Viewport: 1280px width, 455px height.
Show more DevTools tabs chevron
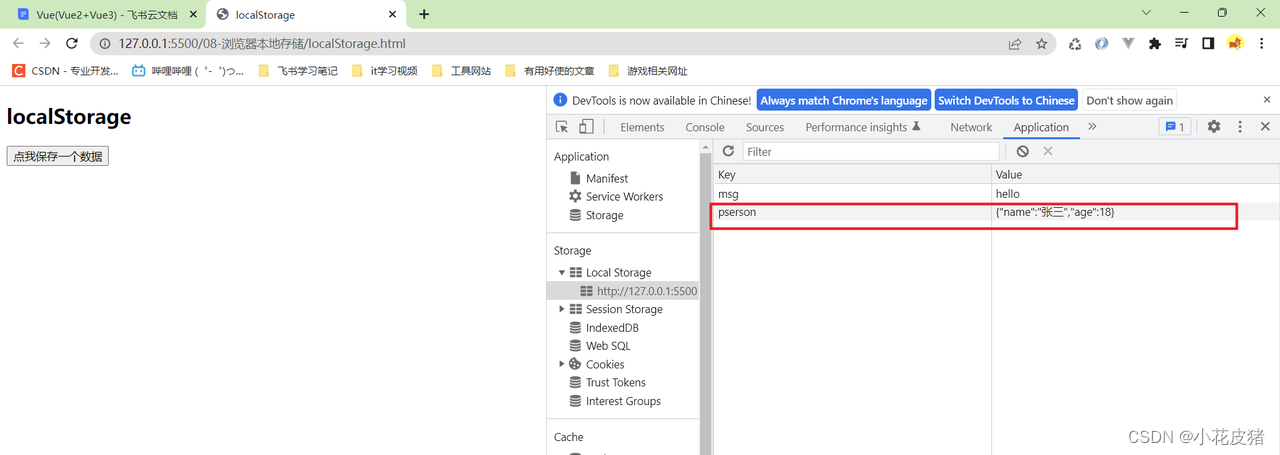click(x=1092, y=127)
